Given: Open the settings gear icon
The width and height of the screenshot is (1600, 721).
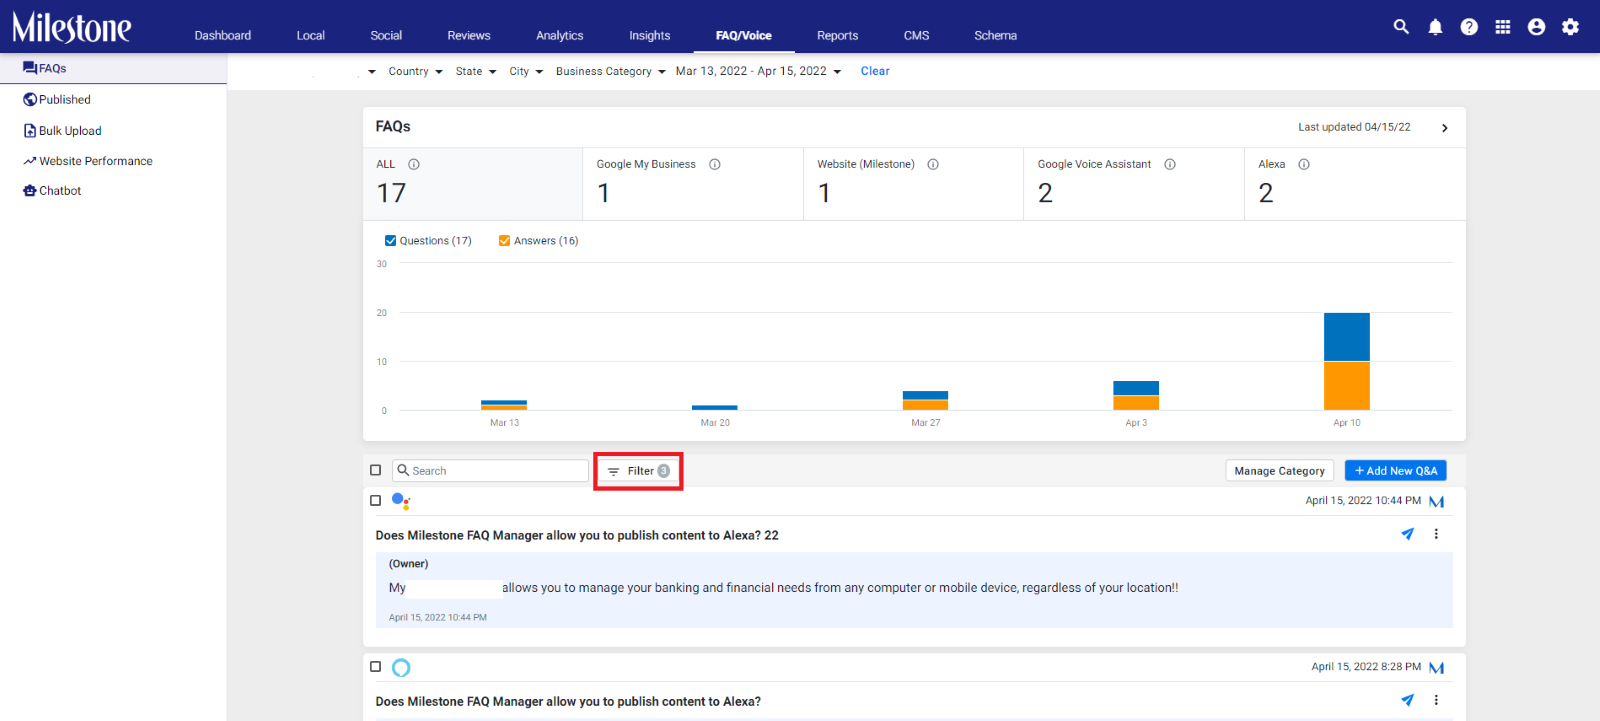Looking at the screenshot, I should click(1571, 27).
